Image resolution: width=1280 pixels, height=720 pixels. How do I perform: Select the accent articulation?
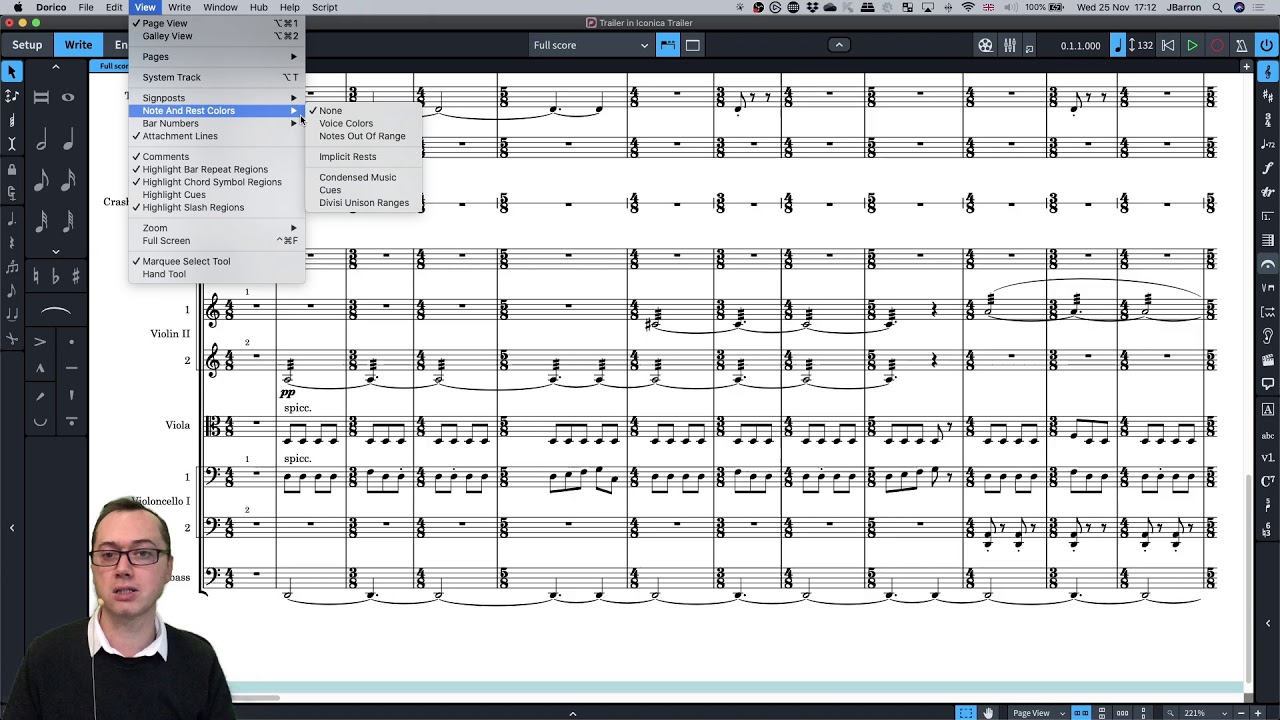point(40,342)
